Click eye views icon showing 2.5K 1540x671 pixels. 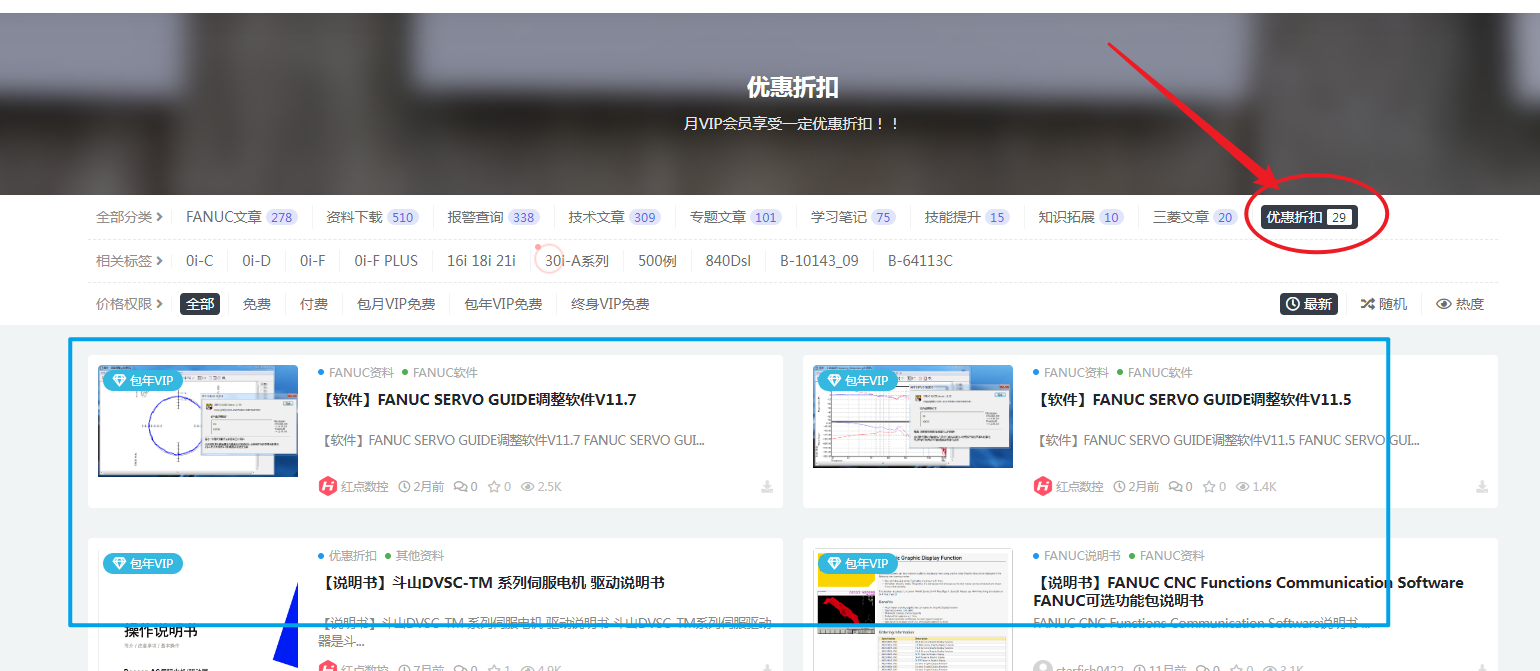(528, 487)
